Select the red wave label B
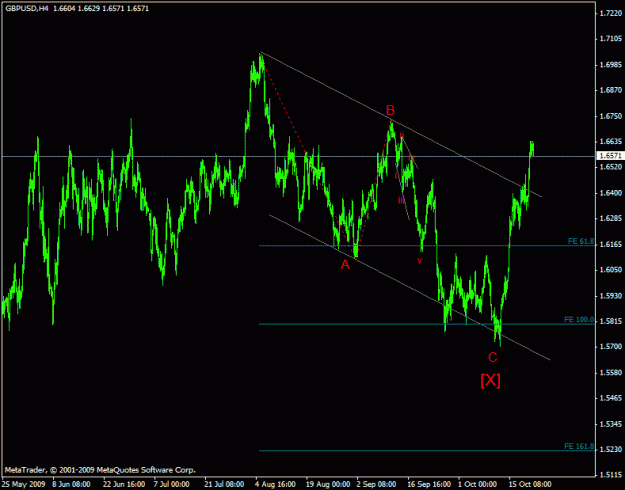Image resolution: width=625 pixels, height=490 pixels. coord(390,110)
